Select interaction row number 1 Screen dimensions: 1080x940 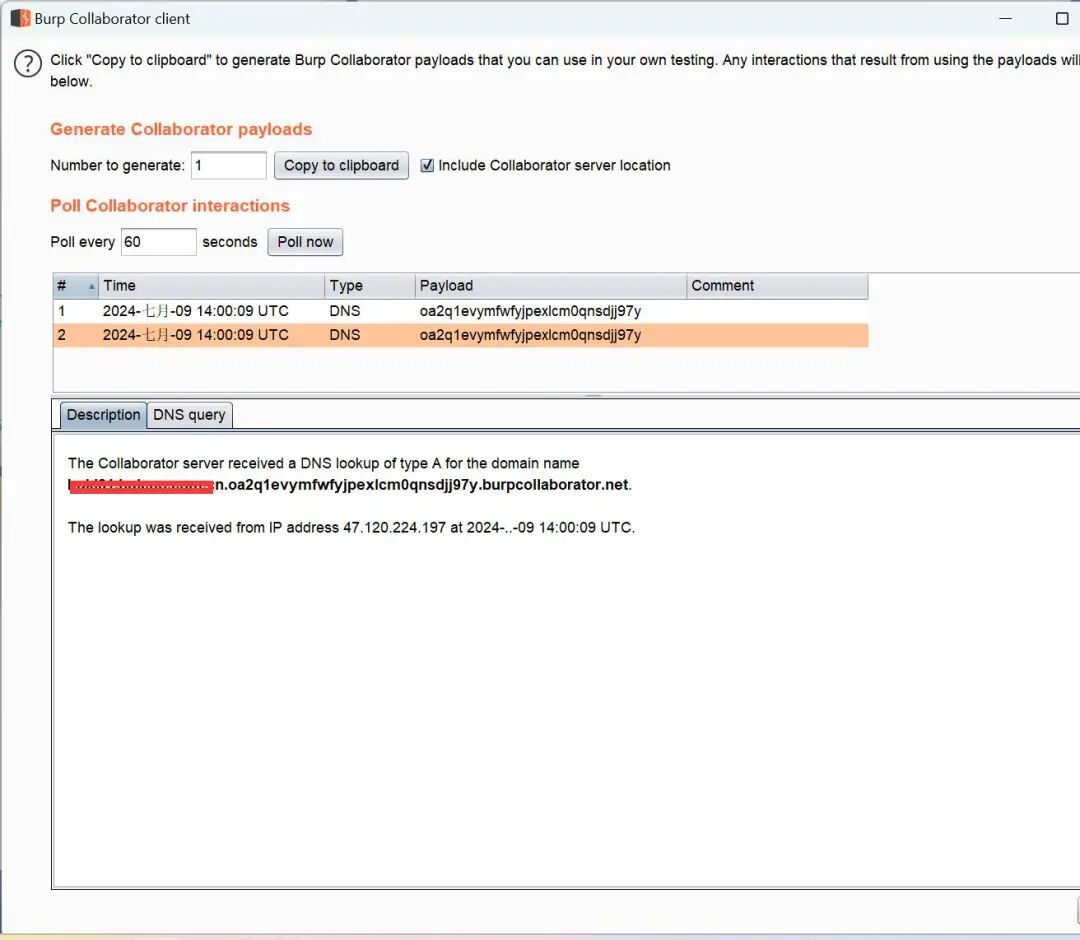[461, 311]
